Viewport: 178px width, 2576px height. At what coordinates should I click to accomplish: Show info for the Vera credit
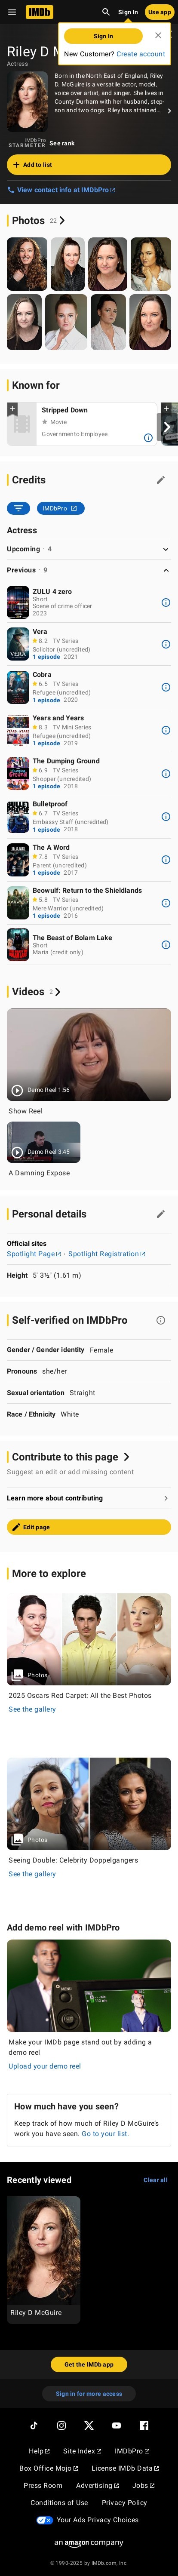pyautogui.click(x=165, y=644)
